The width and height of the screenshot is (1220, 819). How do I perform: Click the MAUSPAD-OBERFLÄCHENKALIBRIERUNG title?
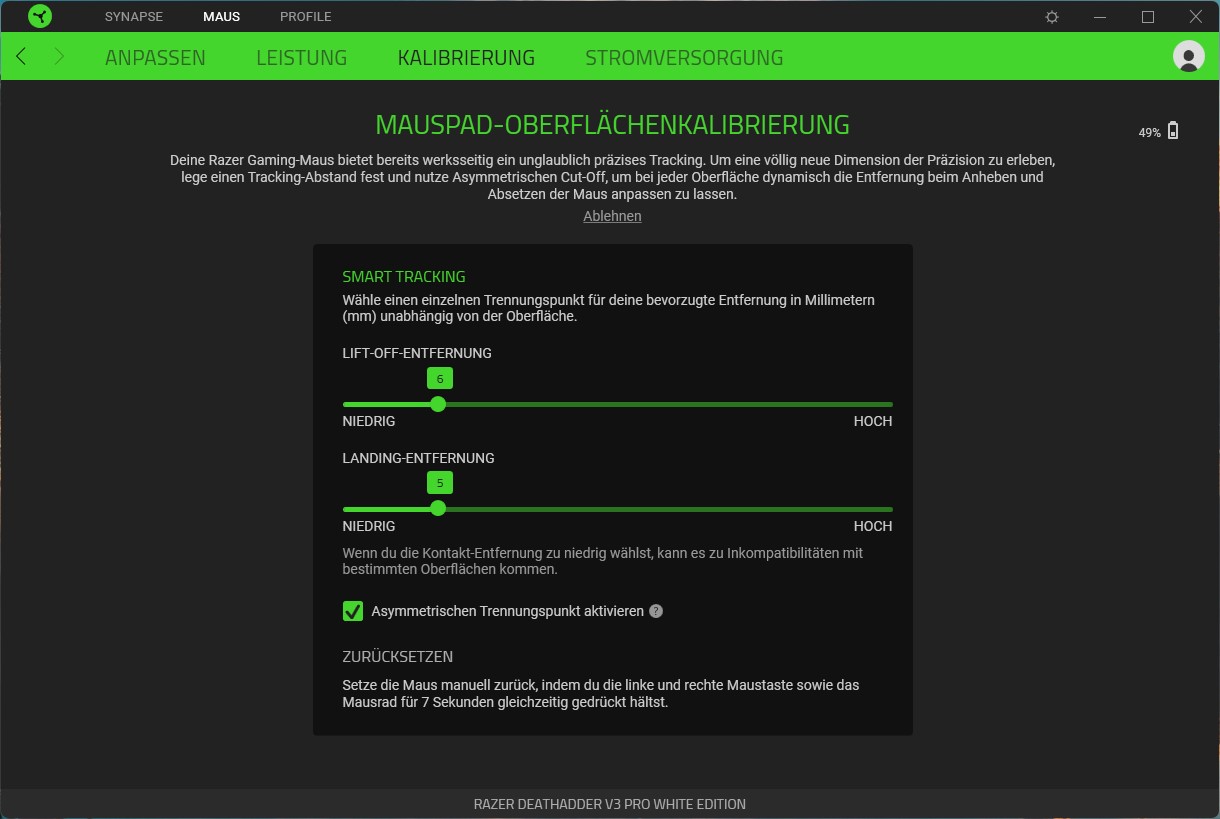pos(612,125)
